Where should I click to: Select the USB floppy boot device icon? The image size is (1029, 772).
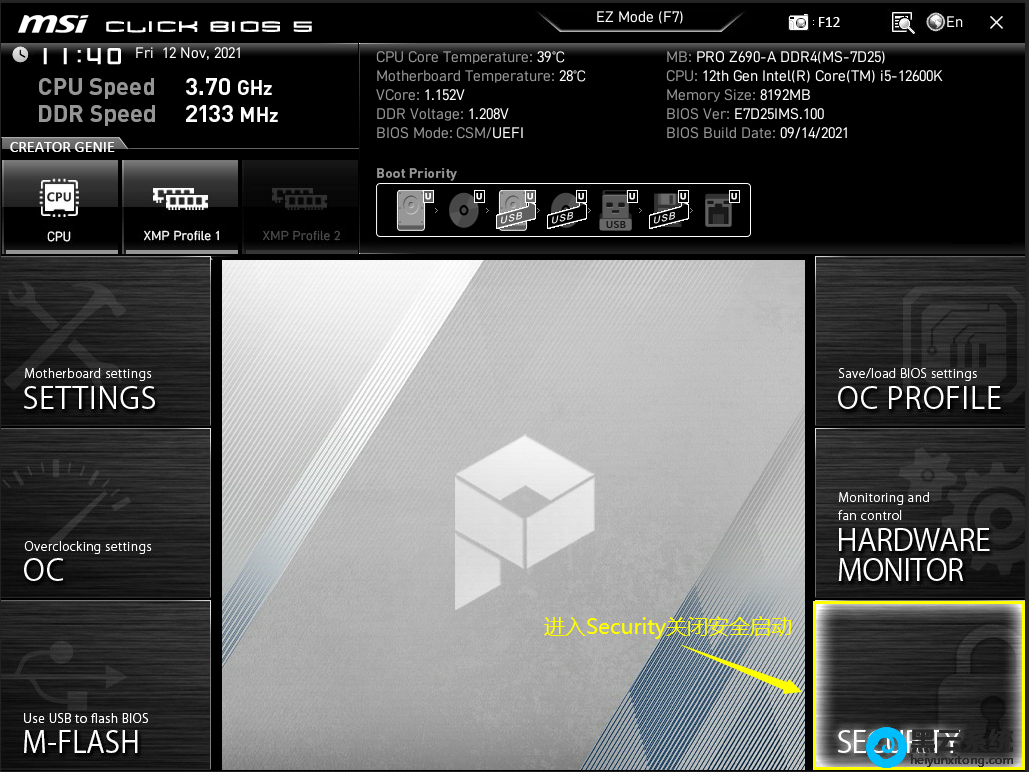[x=667, y=210]
